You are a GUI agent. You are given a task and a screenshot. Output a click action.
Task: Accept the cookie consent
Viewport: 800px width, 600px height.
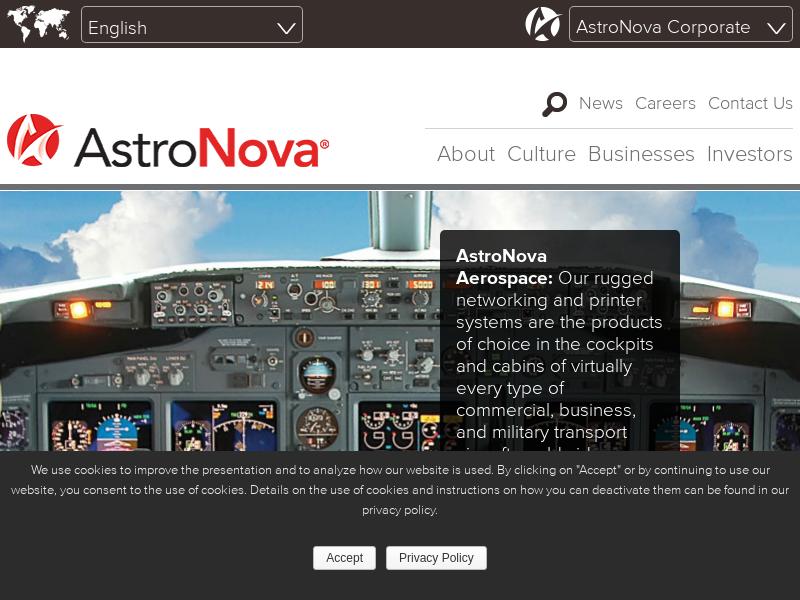click(344, 558)
